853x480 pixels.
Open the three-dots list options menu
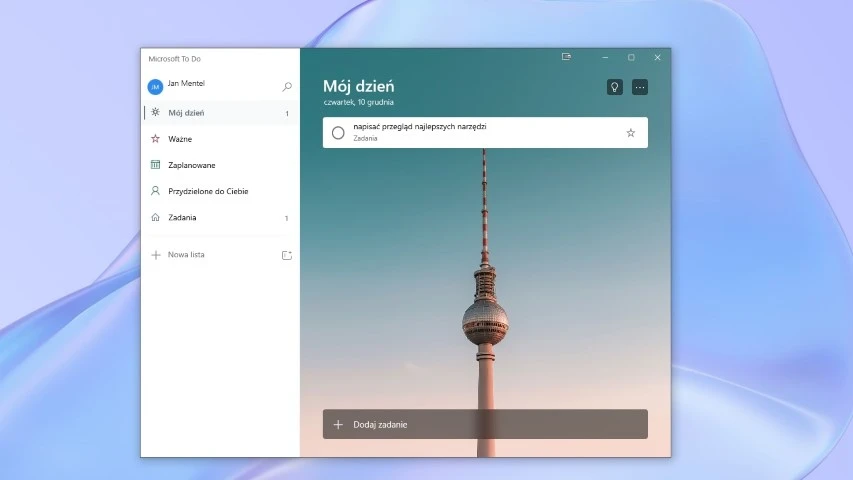pos(640,87)
